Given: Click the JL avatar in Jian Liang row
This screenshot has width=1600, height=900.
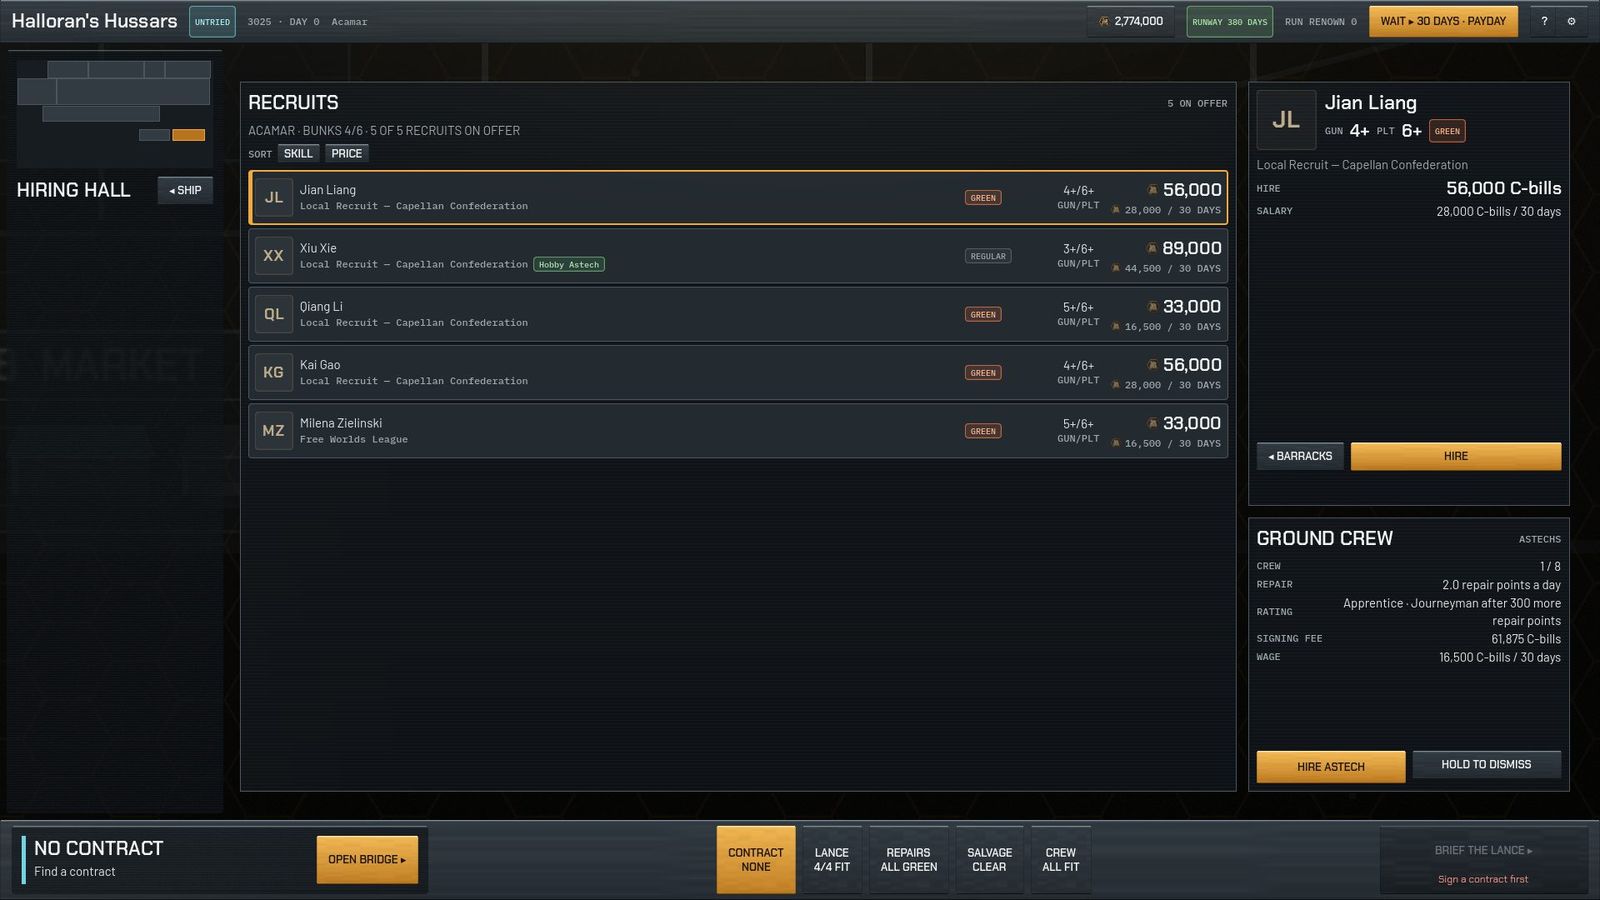Looking at the screenshot, I should 274,198.
